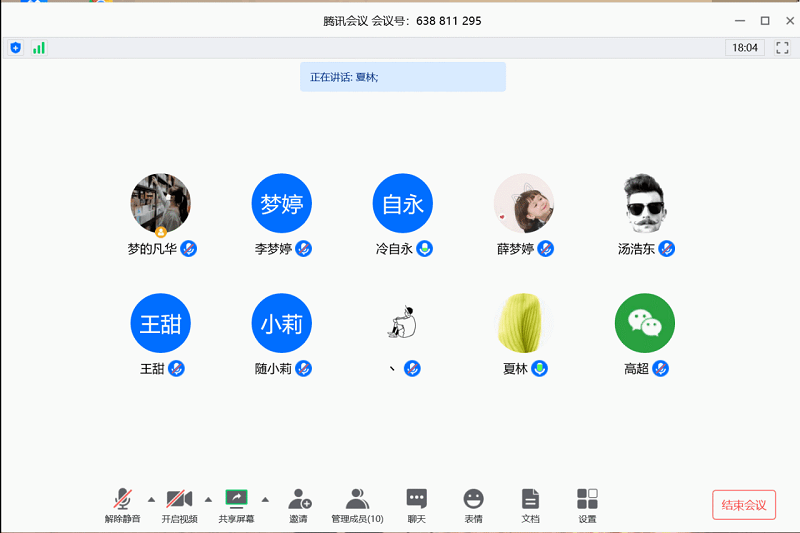Expand video options arrow beside 开启视频
The height and width of the screenshot is (533, 800).
coord(208,499)
